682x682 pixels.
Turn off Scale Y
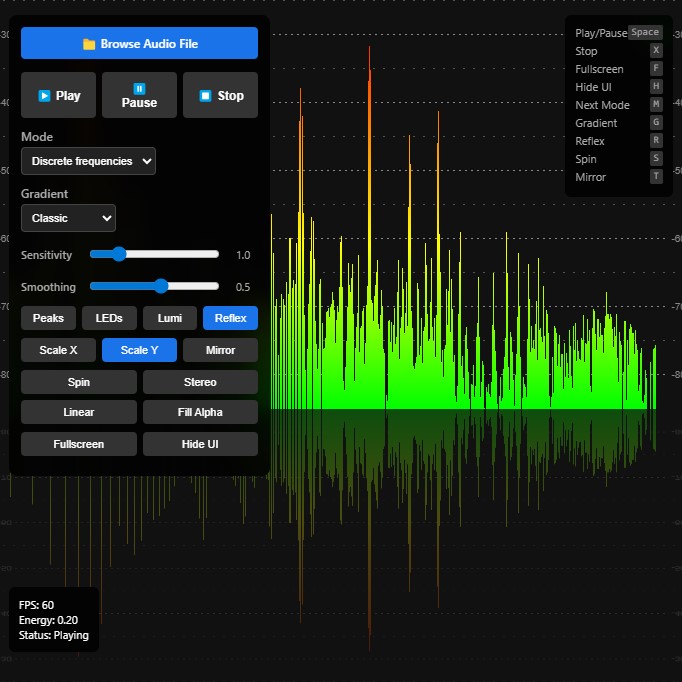pyautogui.click(x=139, y=350)
